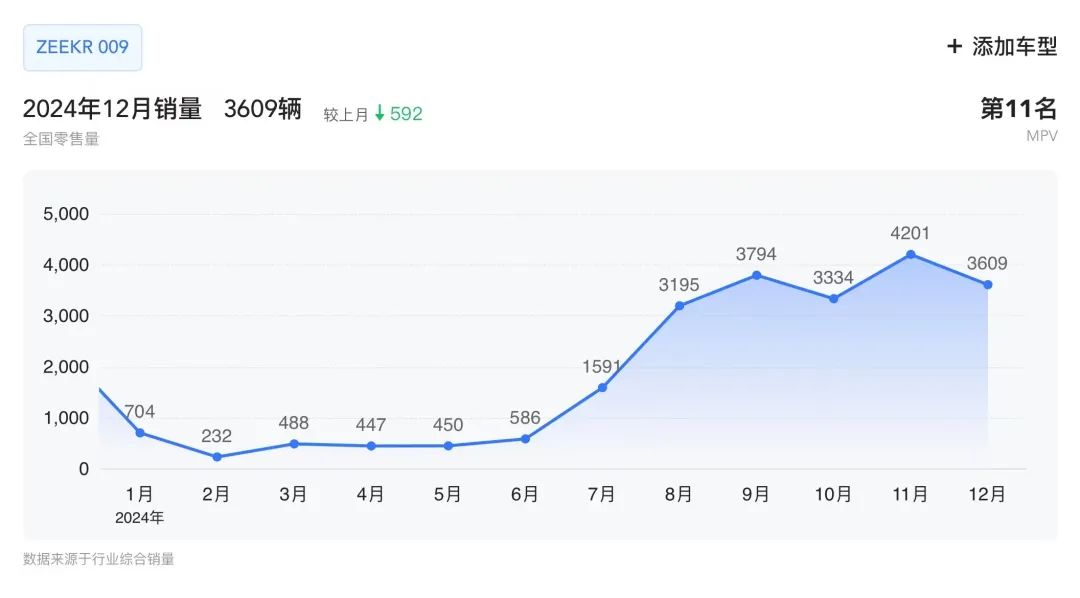The image size is (1080, 598).
Task: Click the April data point 447
Action: pyautogui.click(x=371, y=446)
